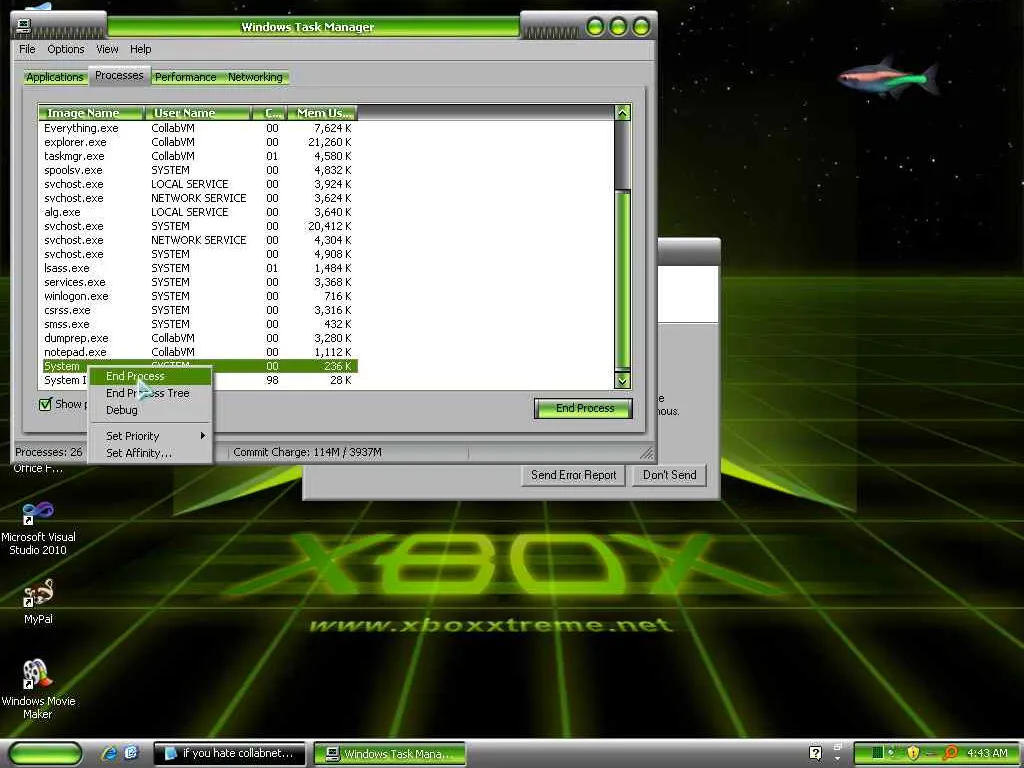
Task: Click the language bar help question-mark icon
Action: tap(815, 753)
